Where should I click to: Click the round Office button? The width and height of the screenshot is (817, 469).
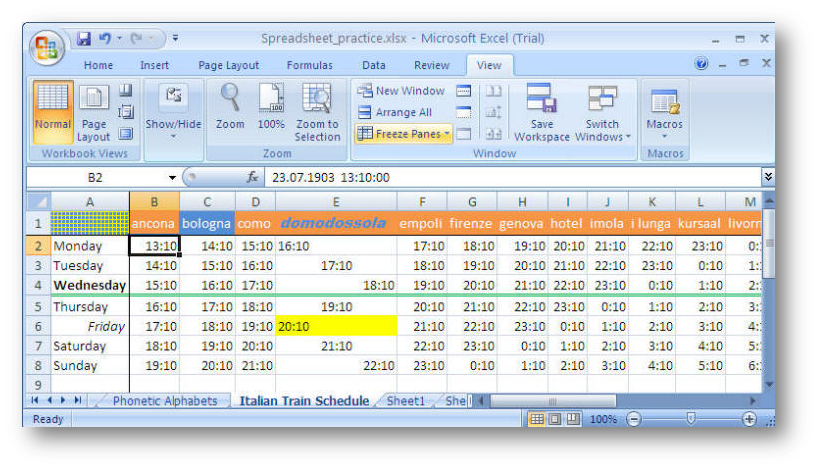tap(45, 47)
